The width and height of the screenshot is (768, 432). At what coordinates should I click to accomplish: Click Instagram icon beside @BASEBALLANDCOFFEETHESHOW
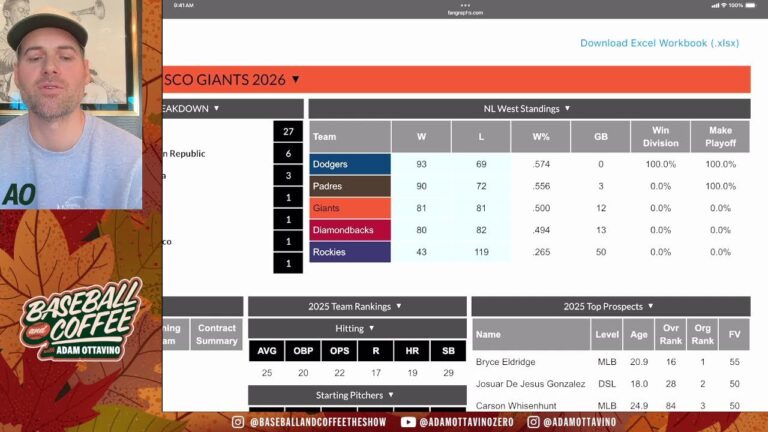(x=237, y=422)
